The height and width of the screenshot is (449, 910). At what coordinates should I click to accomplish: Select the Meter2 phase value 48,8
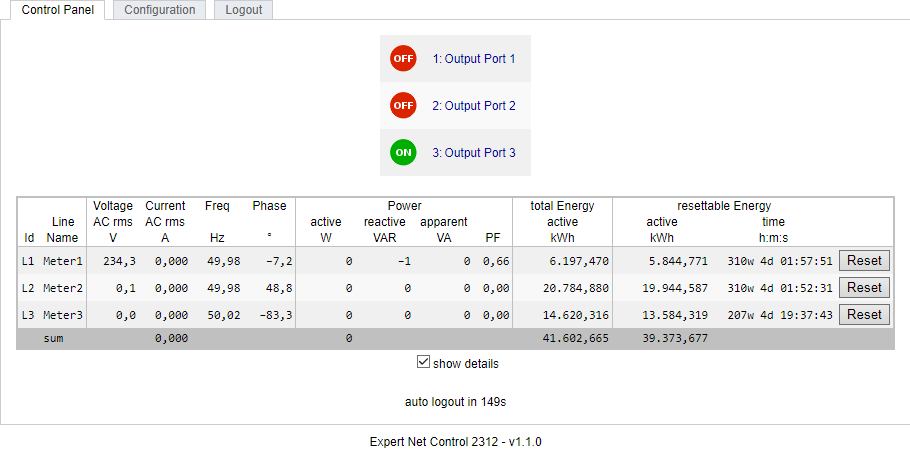[277, 288]
